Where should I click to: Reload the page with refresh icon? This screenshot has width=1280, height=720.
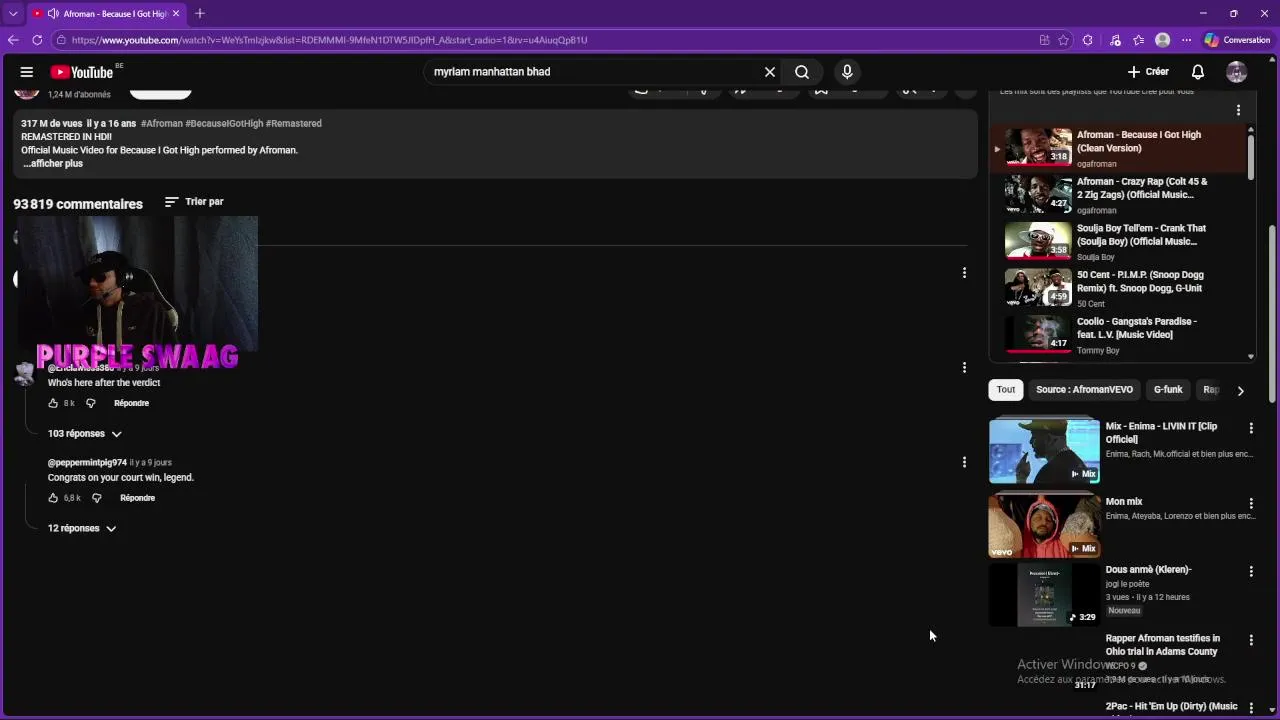37,40
